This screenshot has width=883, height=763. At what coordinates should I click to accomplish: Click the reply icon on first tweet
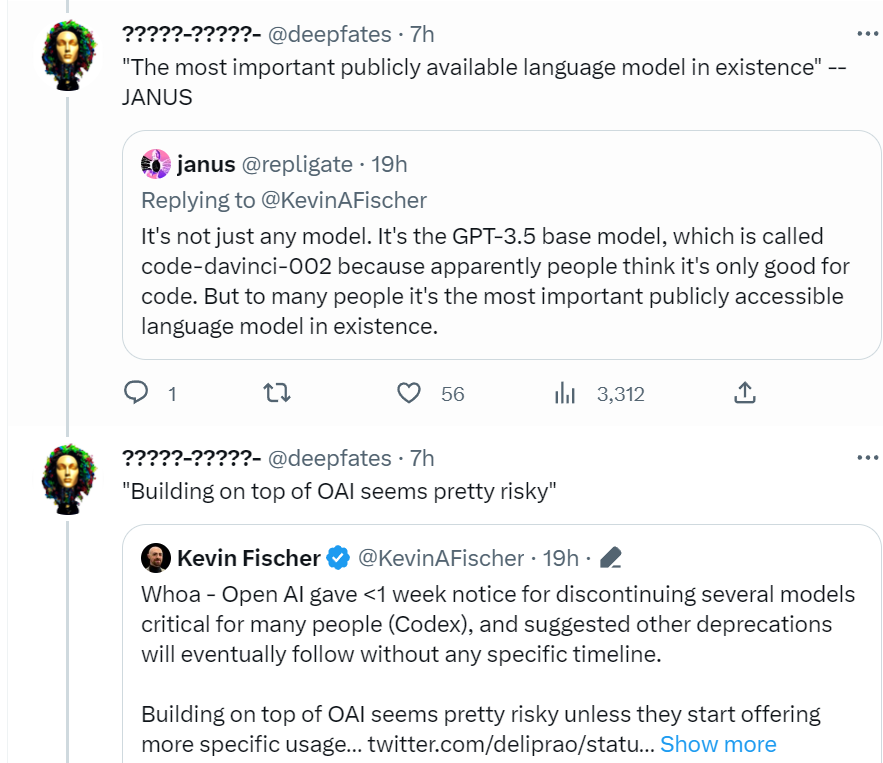[x=136, y=392]
